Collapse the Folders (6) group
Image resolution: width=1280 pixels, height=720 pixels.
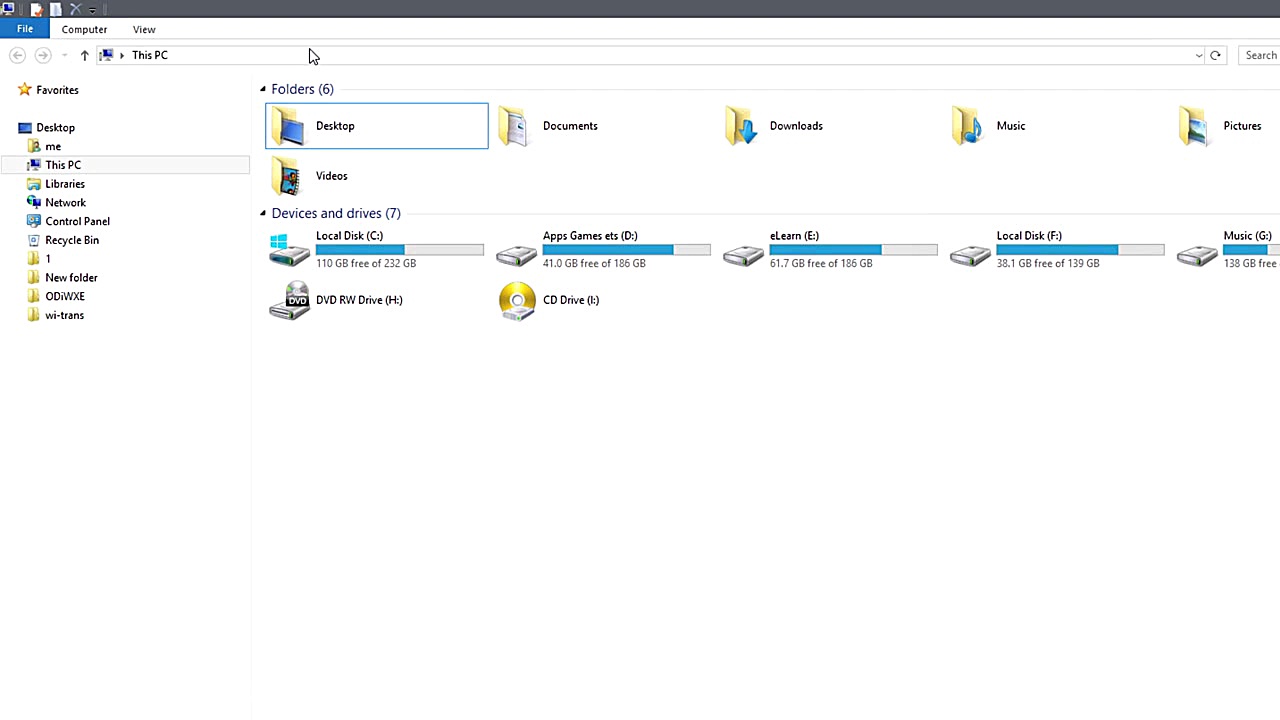[x=263, y=89]
